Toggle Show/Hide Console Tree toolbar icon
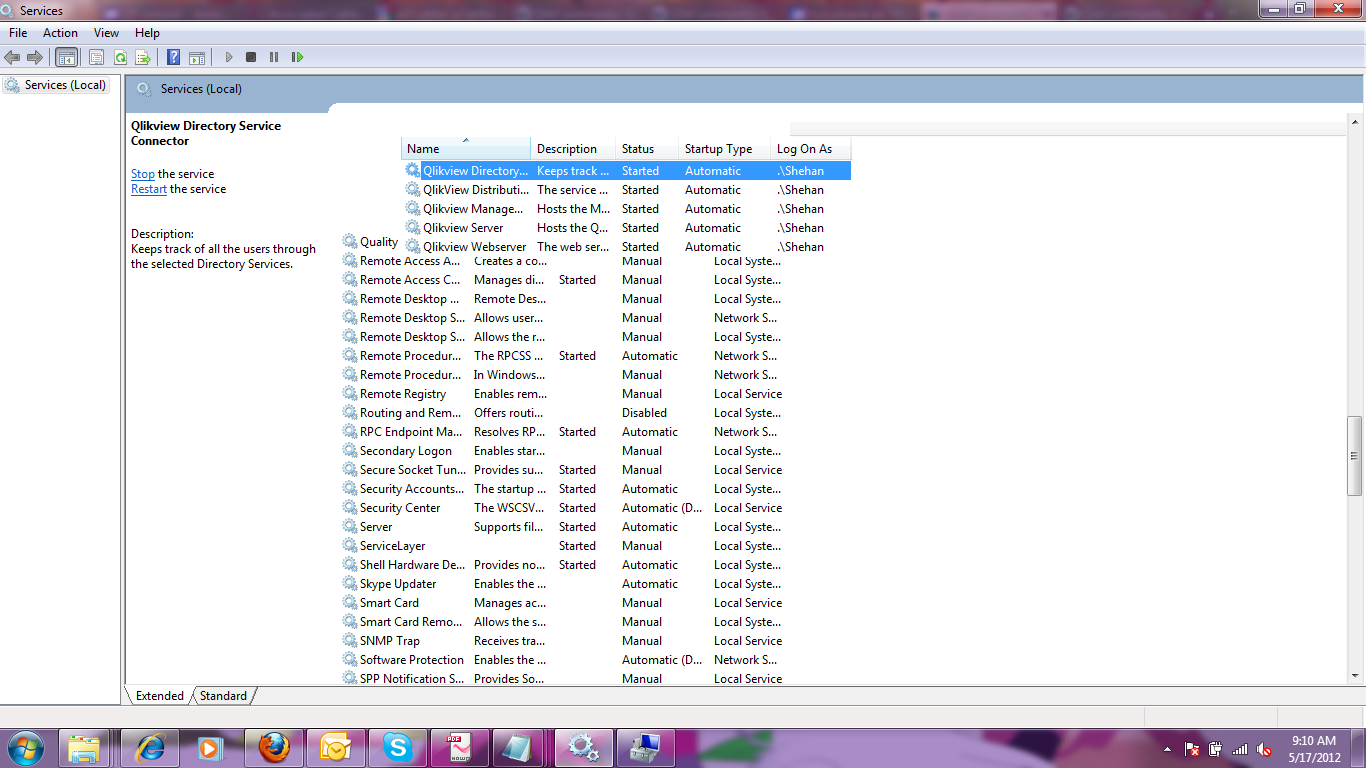The image size is (1366, 768). (x=67, y=58)
